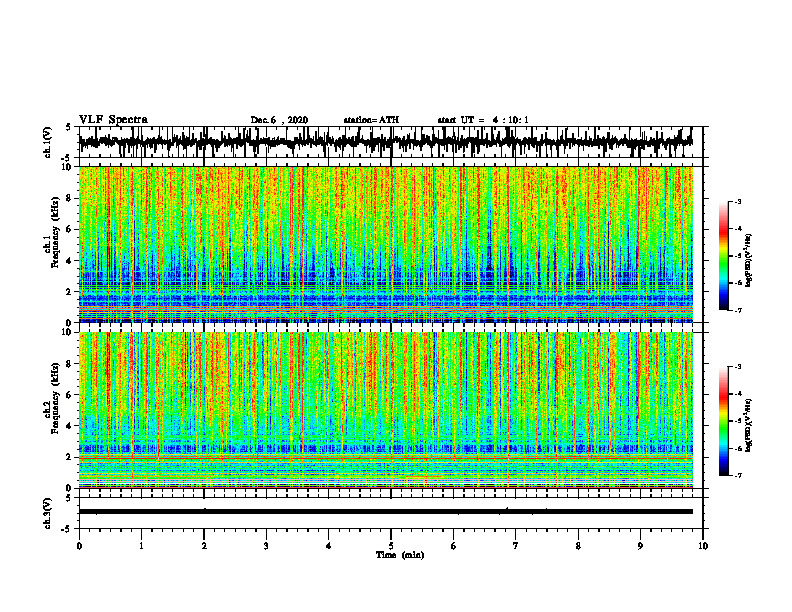Click time axis tick label "0"
Screen dimensions: 792x612
click(x=79, y=546)
